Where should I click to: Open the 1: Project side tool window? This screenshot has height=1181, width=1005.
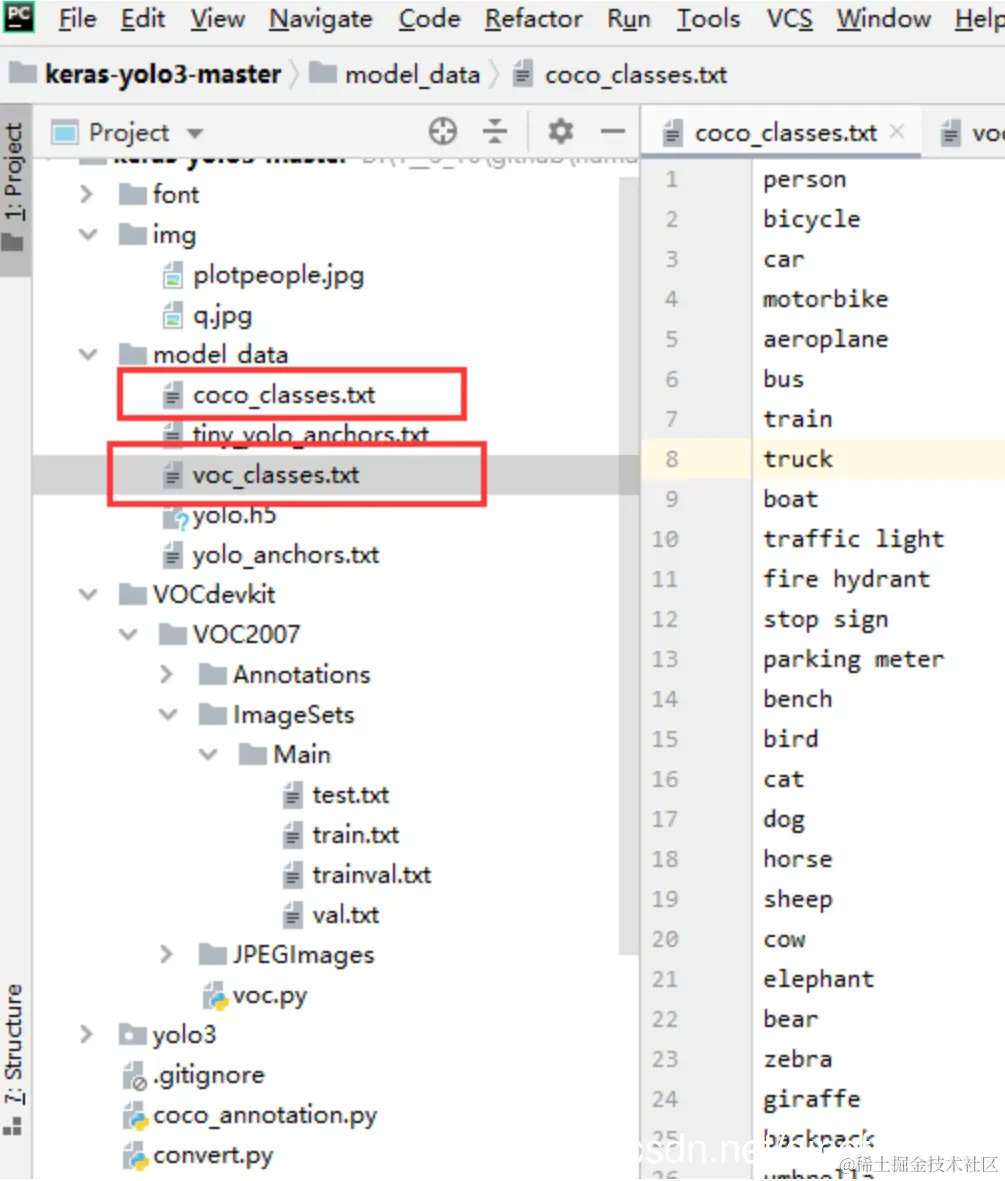coord(14,188)
